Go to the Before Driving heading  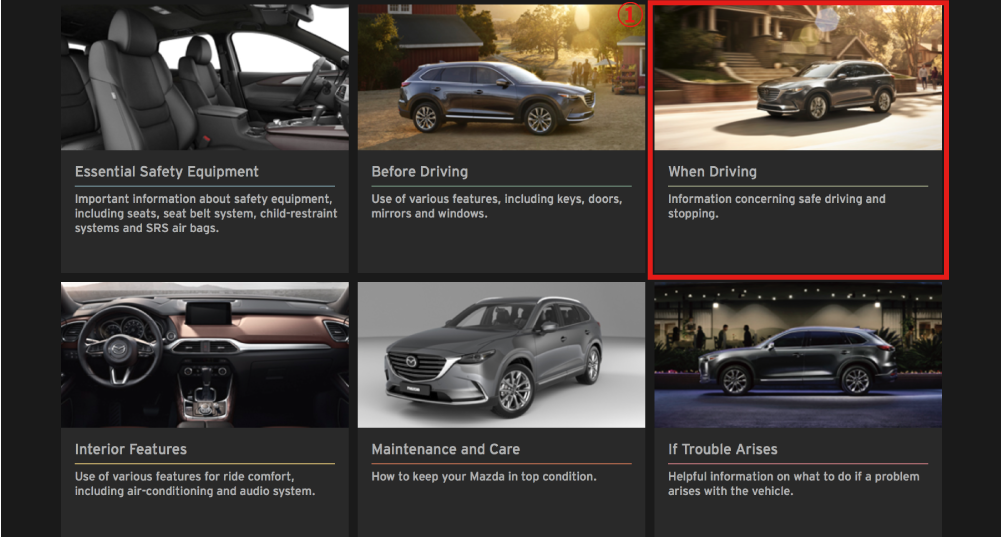click(x=419, y=172)
